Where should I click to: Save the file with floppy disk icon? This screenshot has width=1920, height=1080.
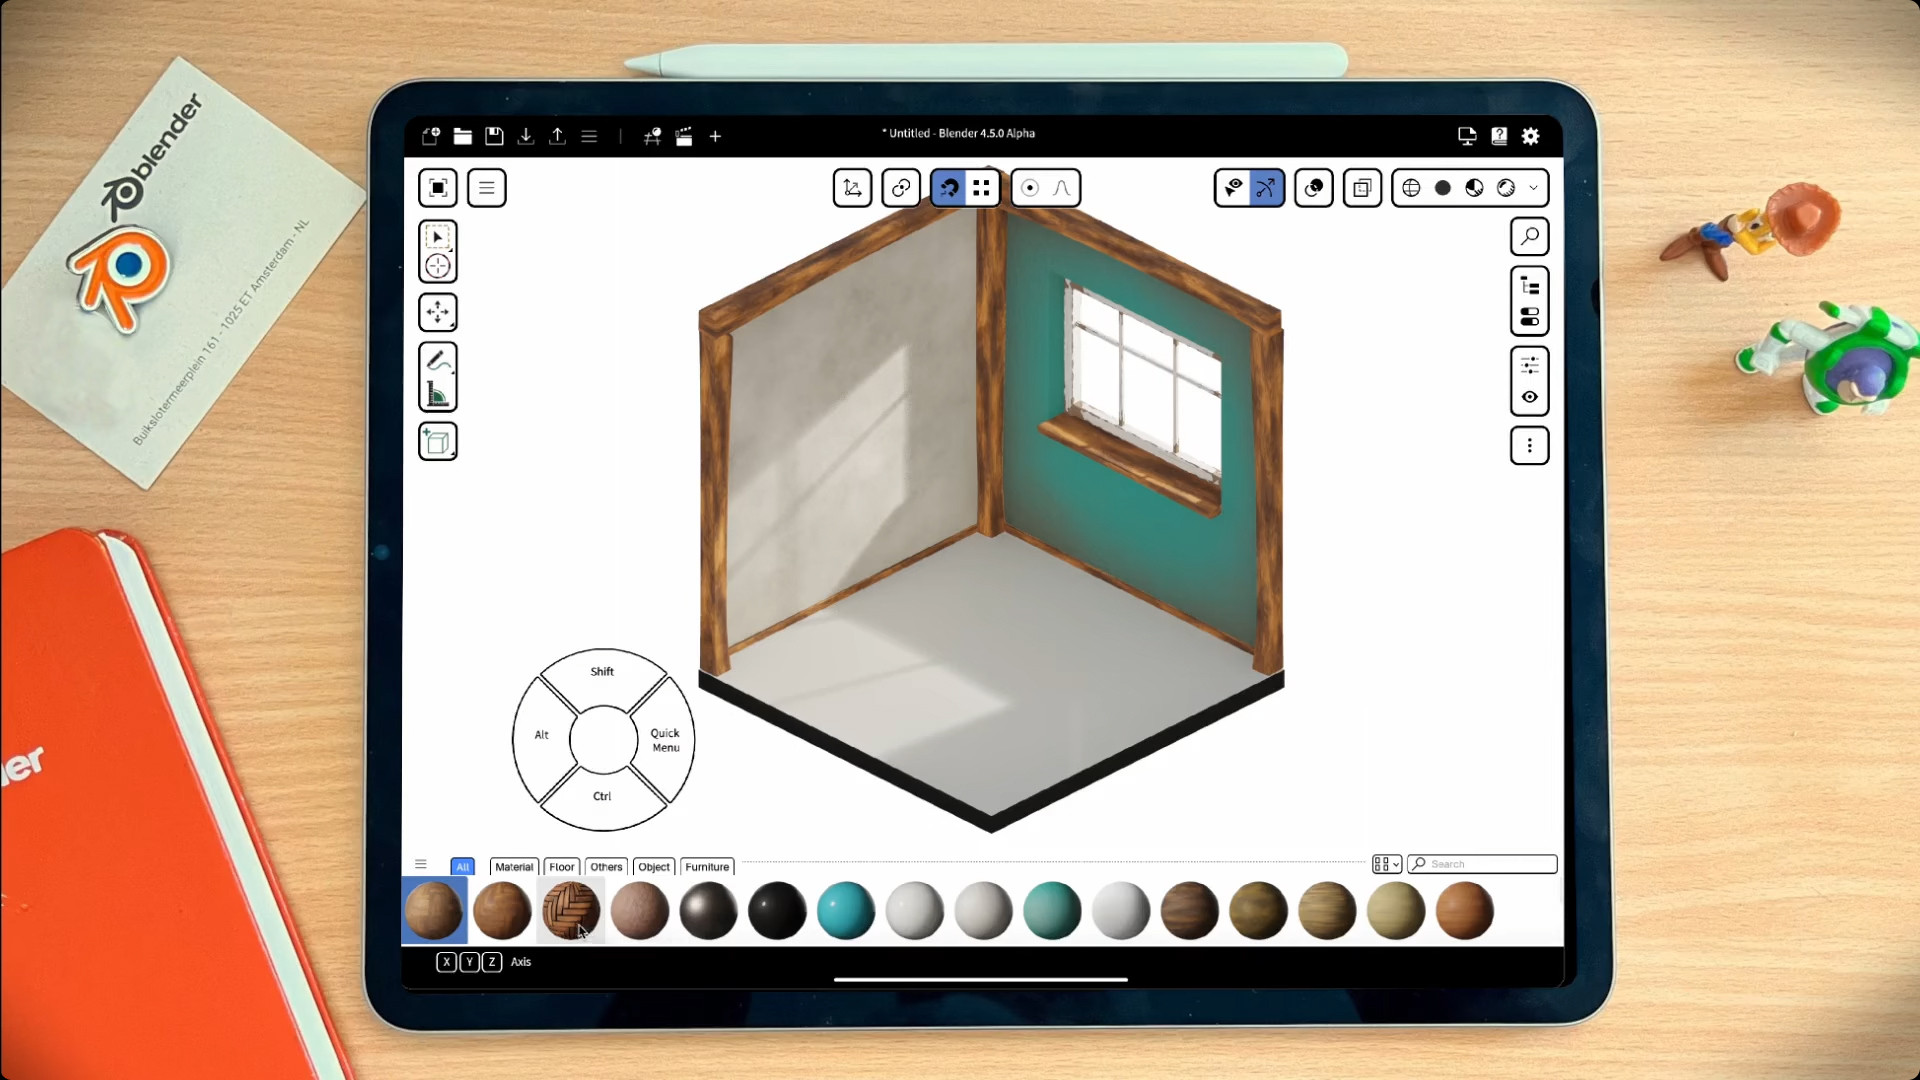coord(494,136)
